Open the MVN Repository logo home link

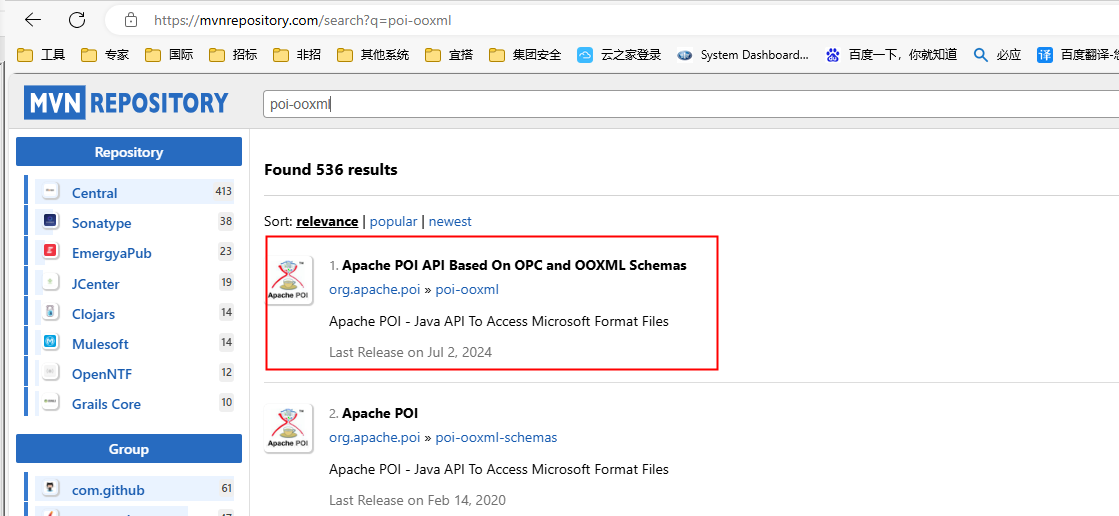[126, 103]
